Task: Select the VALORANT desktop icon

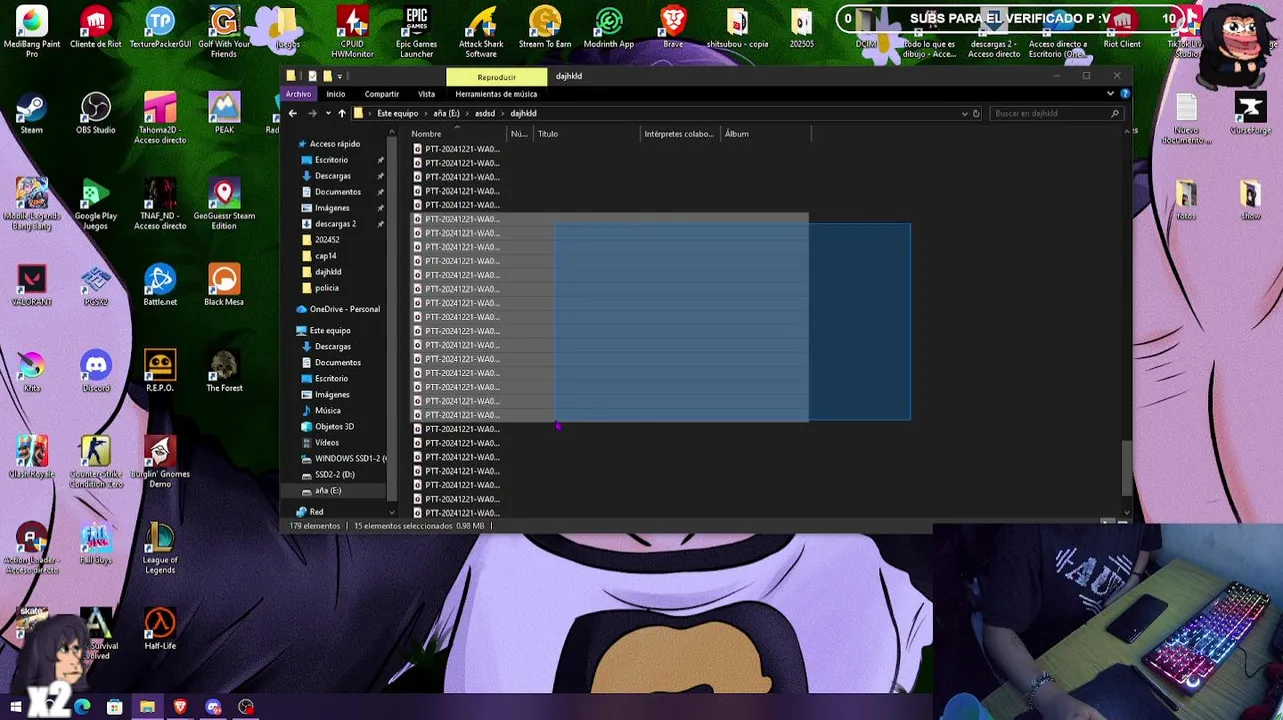Action: (31, 286)
